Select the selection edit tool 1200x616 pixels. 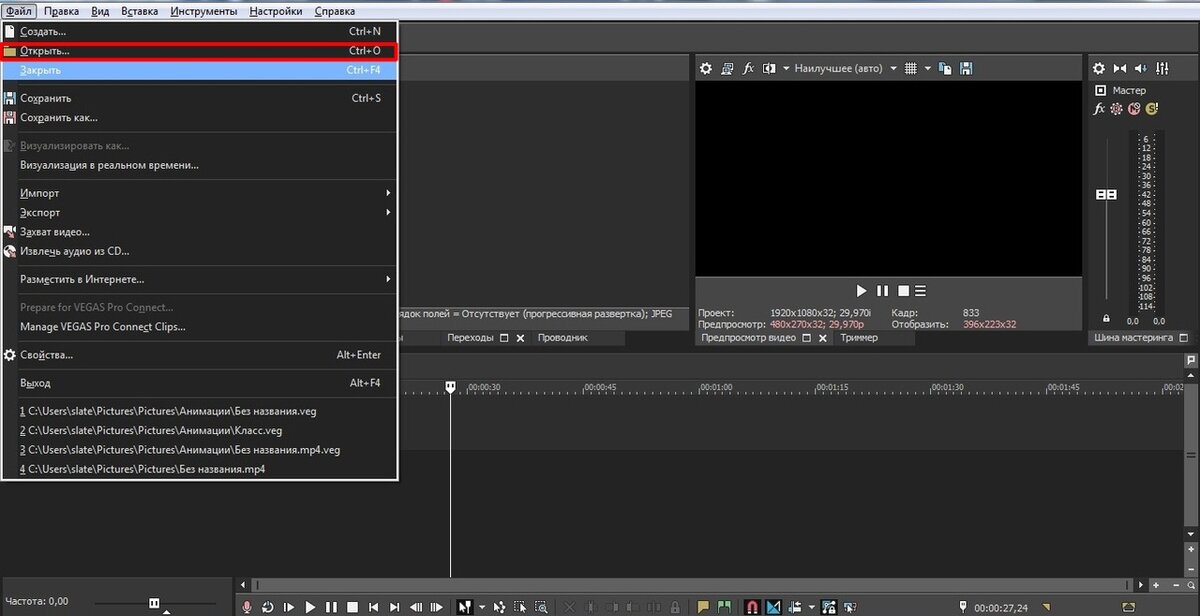520,607
